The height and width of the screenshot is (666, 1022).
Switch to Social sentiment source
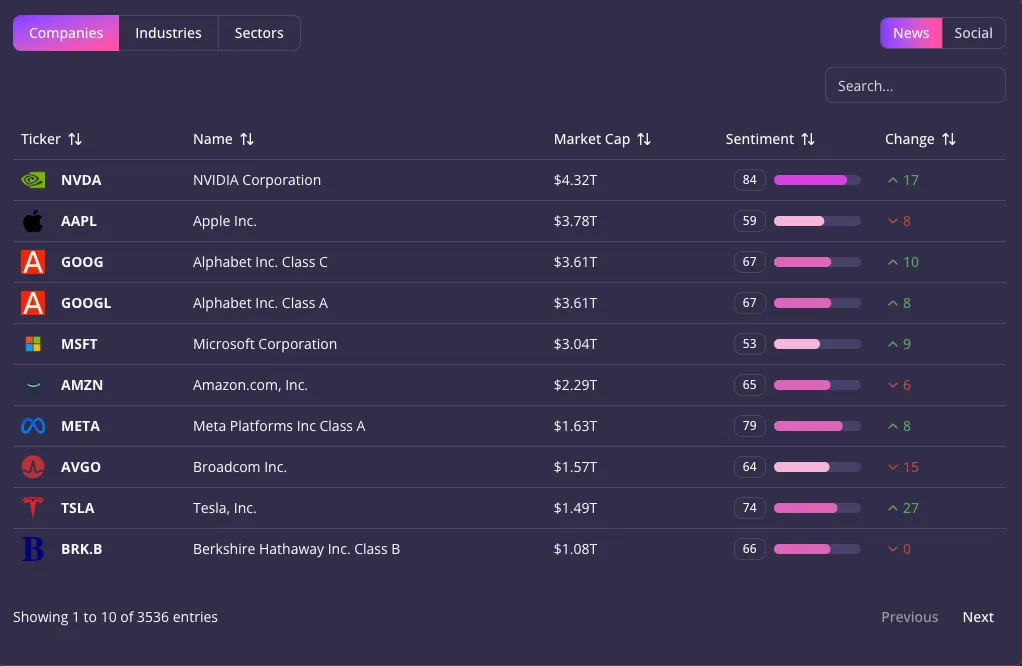pyautogui.click(x=973, y=33)
